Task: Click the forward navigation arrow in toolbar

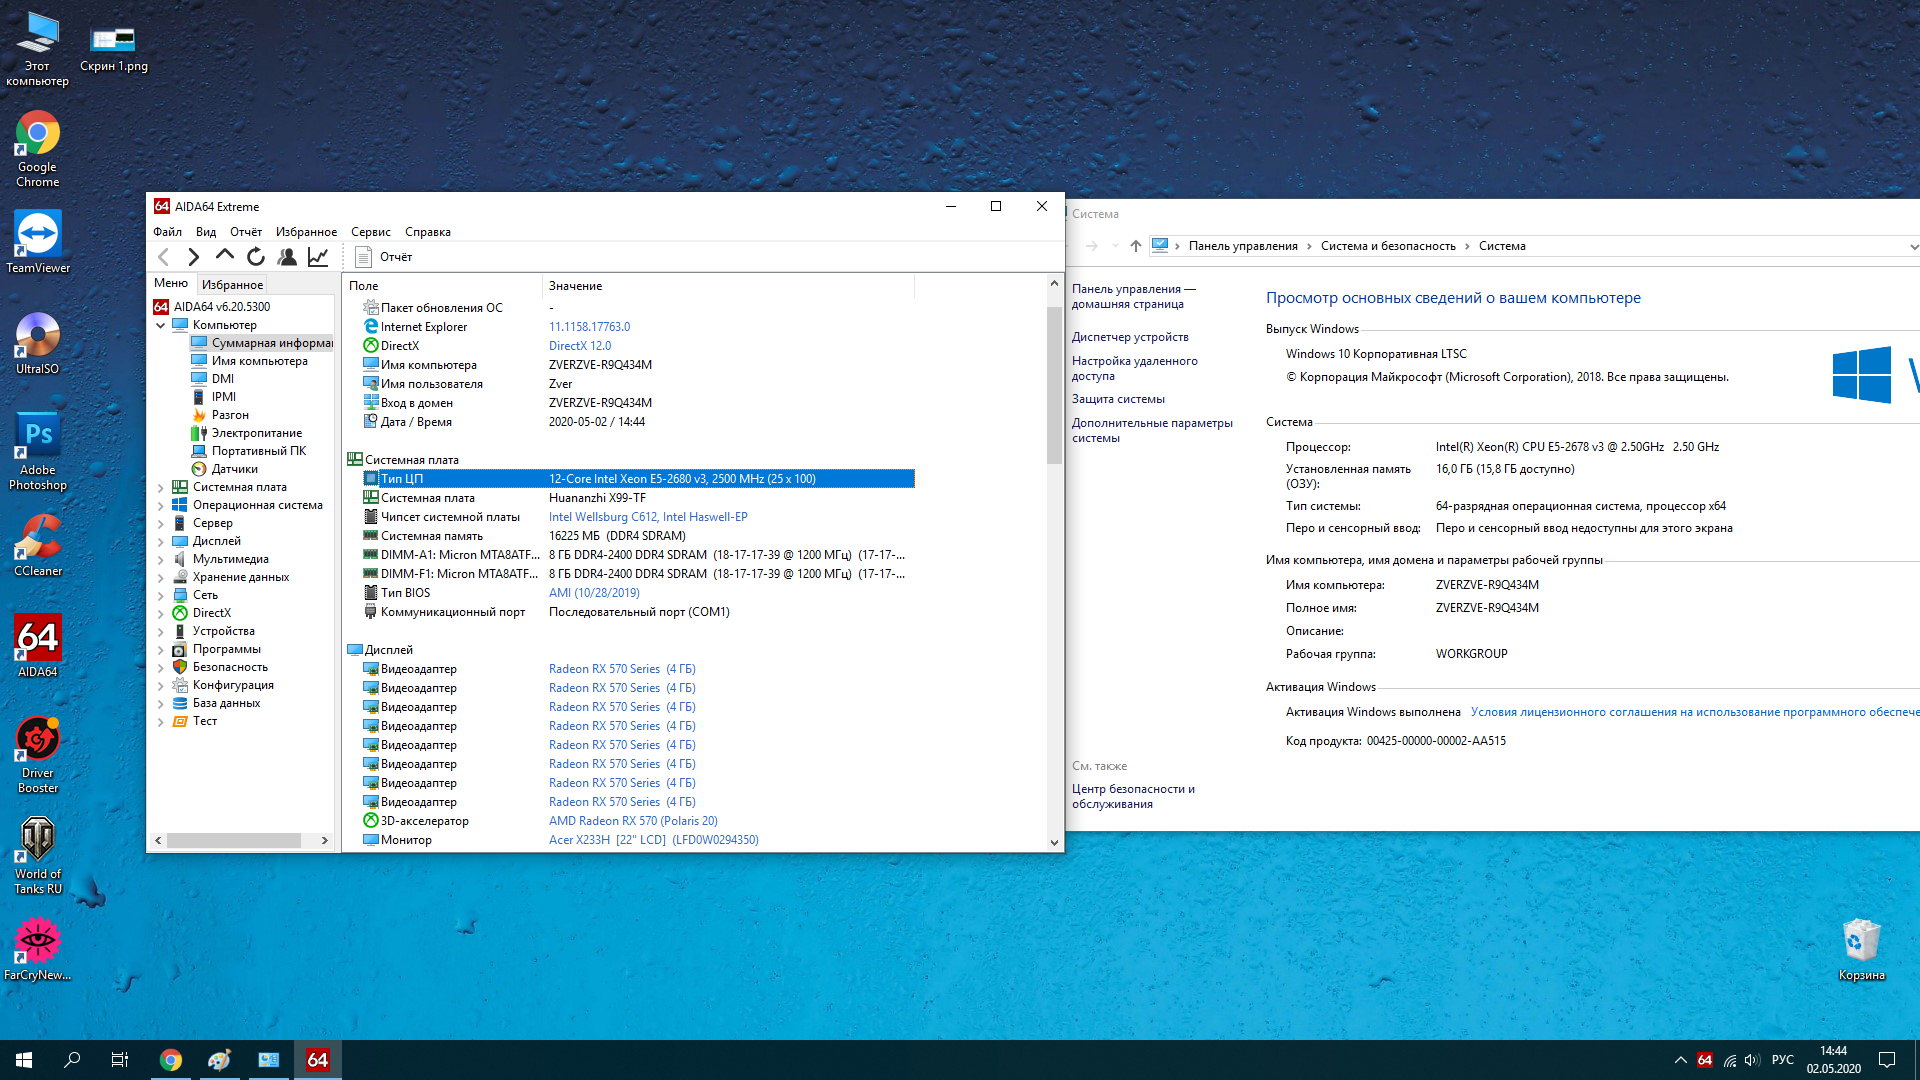Action: point(194,257)
